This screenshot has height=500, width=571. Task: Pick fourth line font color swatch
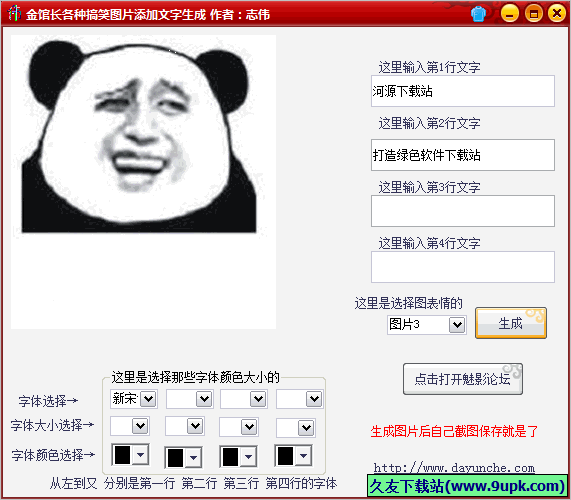coord(286,456)
